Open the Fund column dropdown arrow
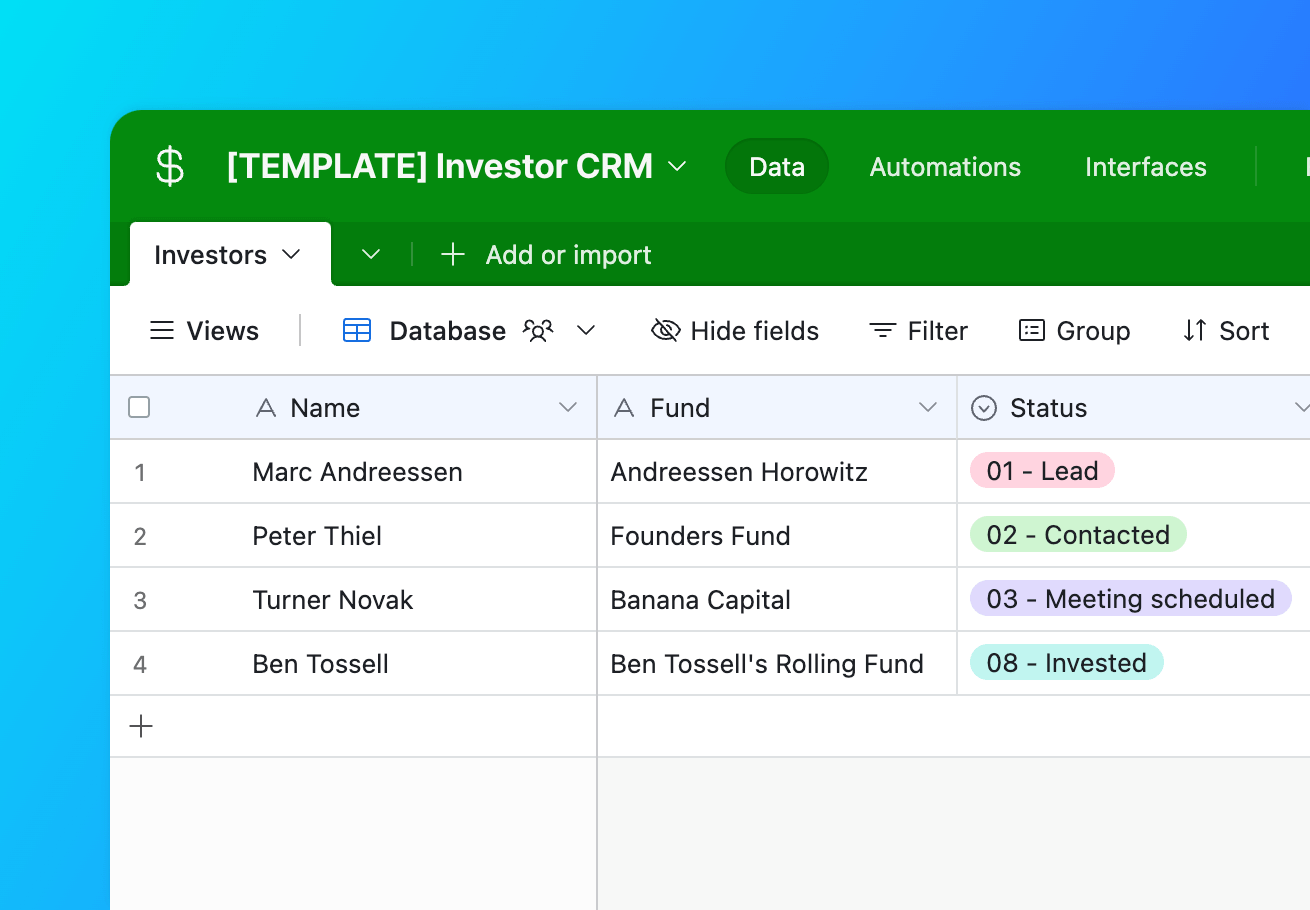 tap(928, 407)
